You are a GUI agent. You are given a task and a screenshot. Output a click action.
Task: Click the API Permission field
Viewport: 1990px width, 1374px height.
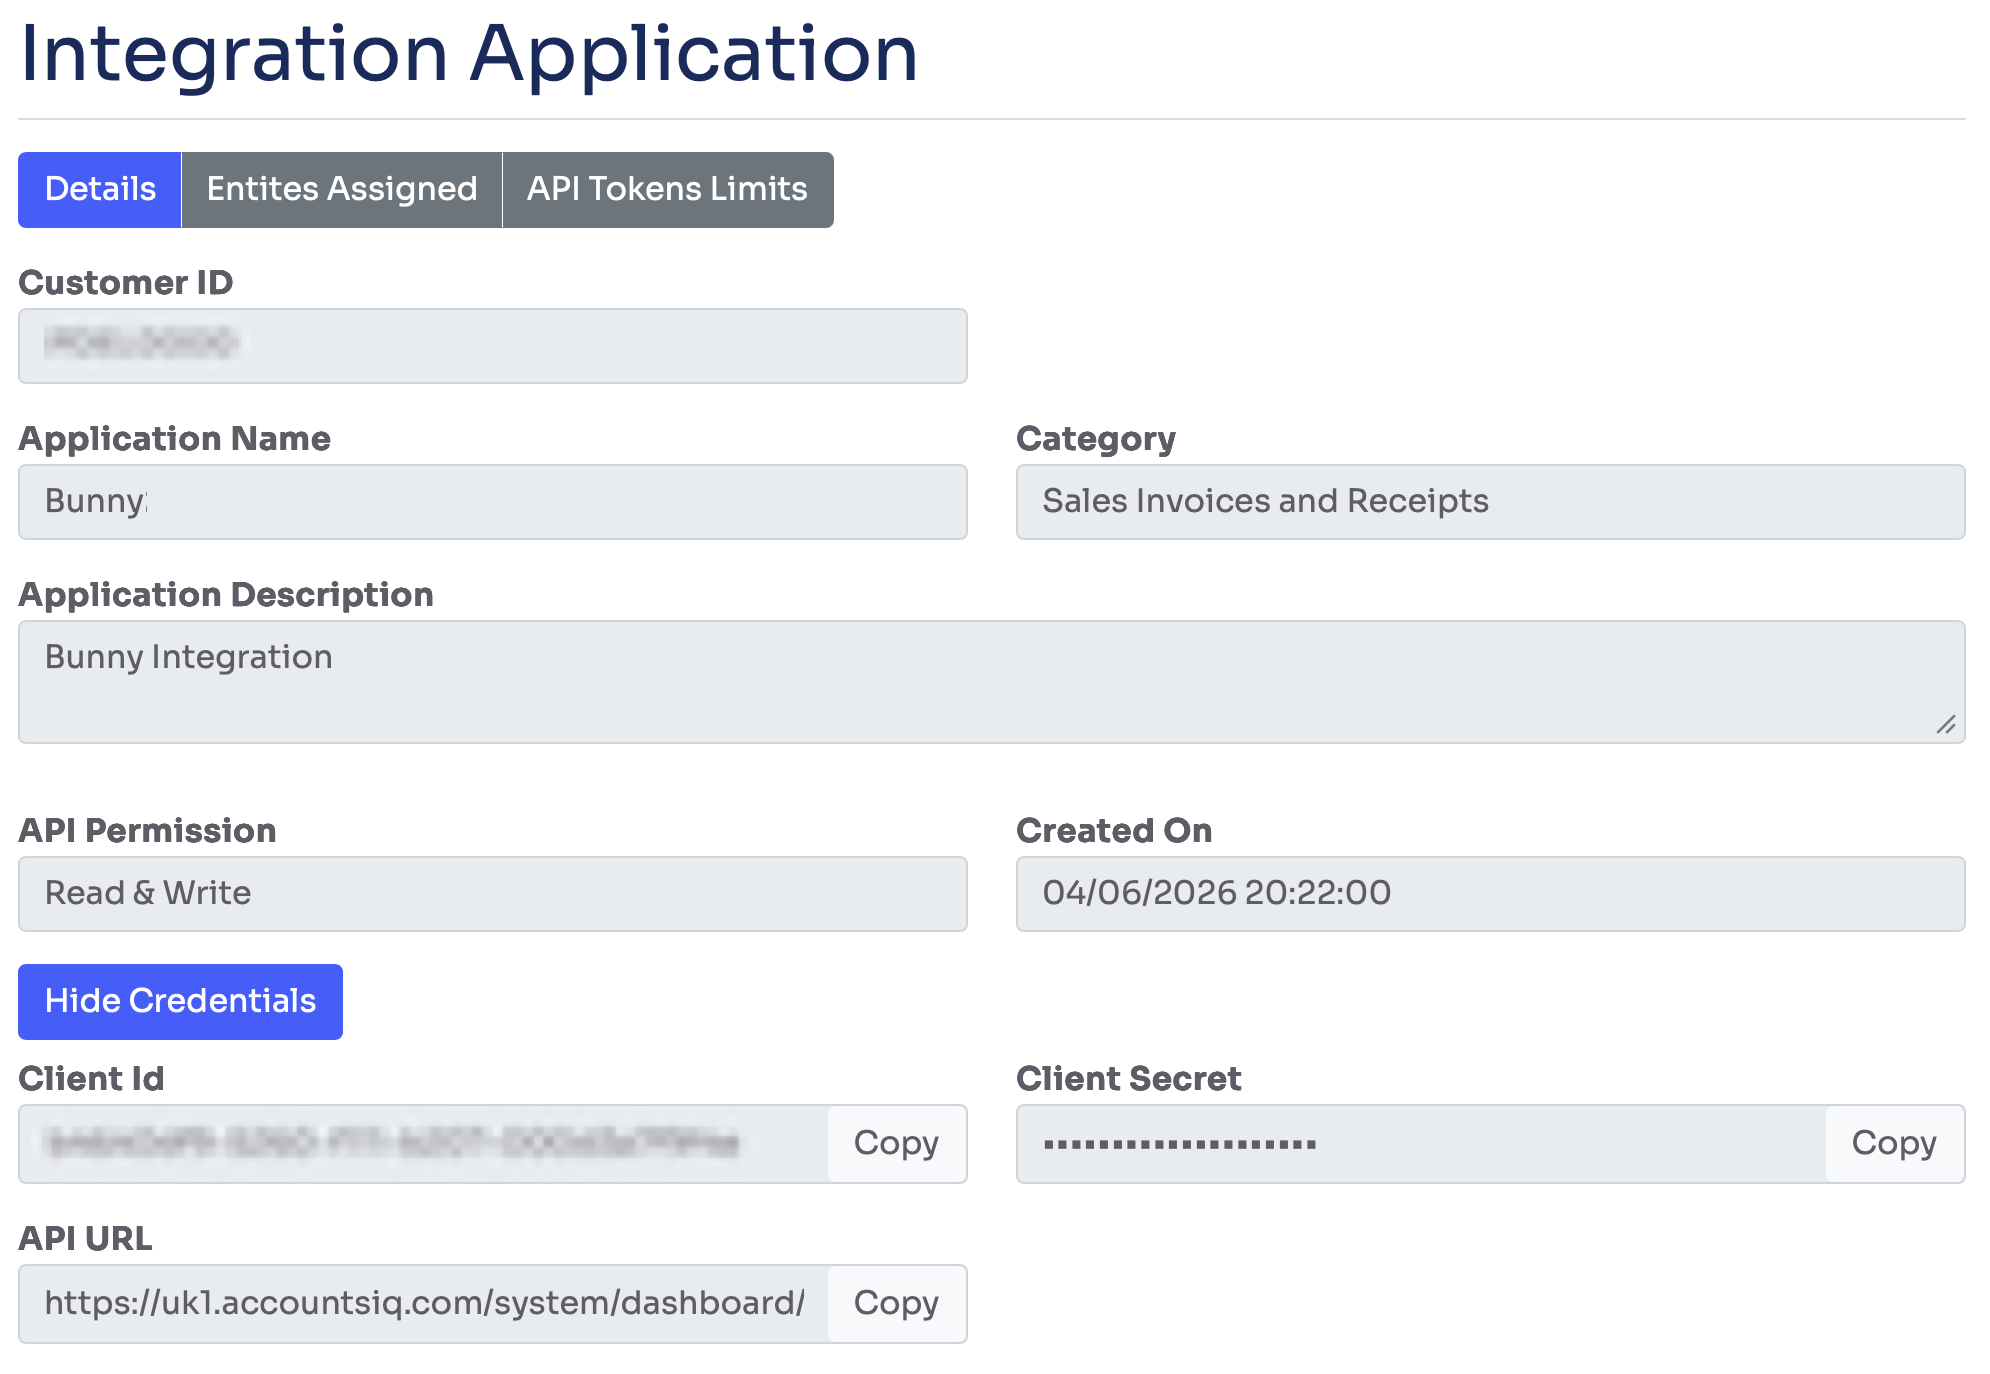492,894
